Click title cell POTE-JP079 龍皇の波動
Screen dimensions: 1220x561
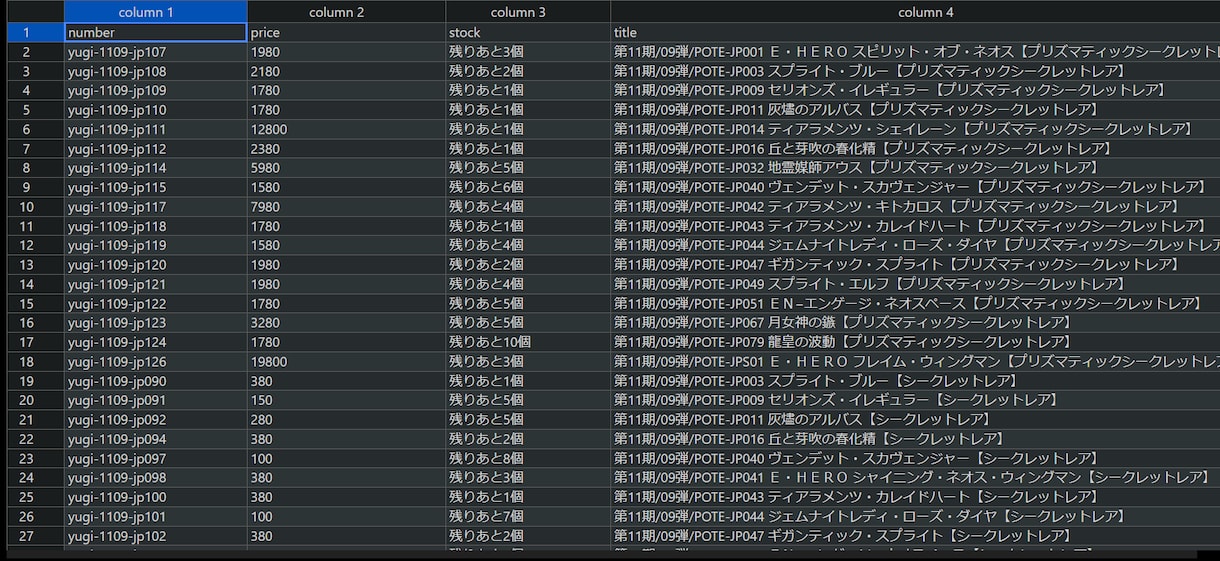pos(915,342)
